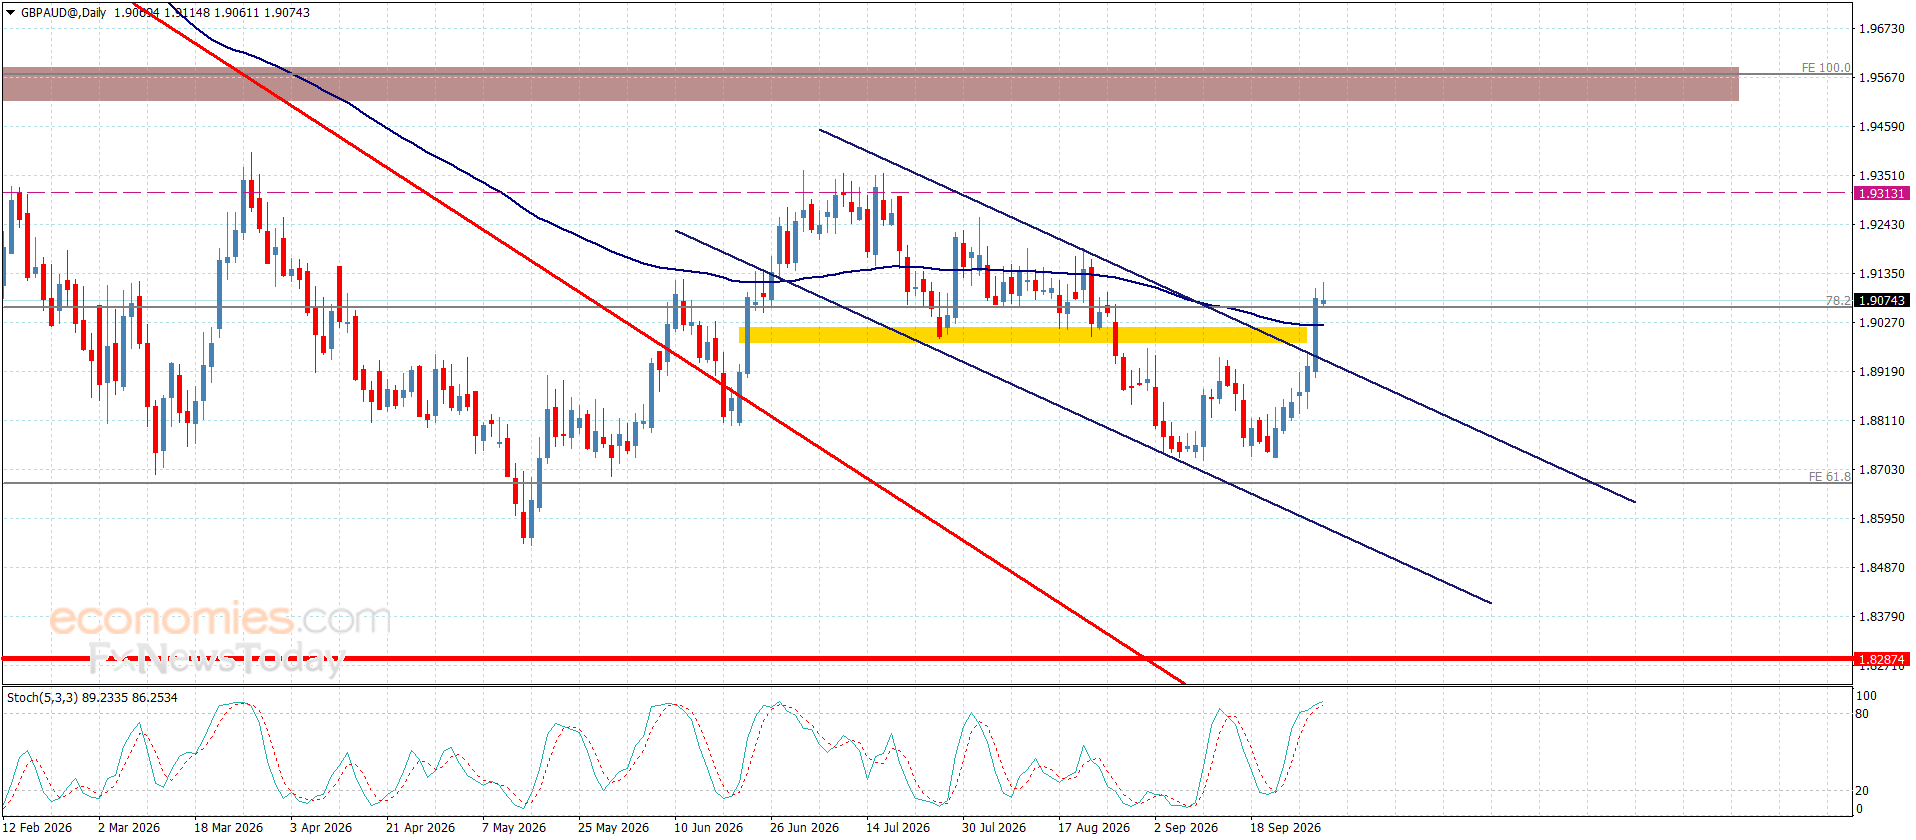
Task: Click the 18 Mar 2026 date label
Action: pyautogui.click(x=228, y=828)
